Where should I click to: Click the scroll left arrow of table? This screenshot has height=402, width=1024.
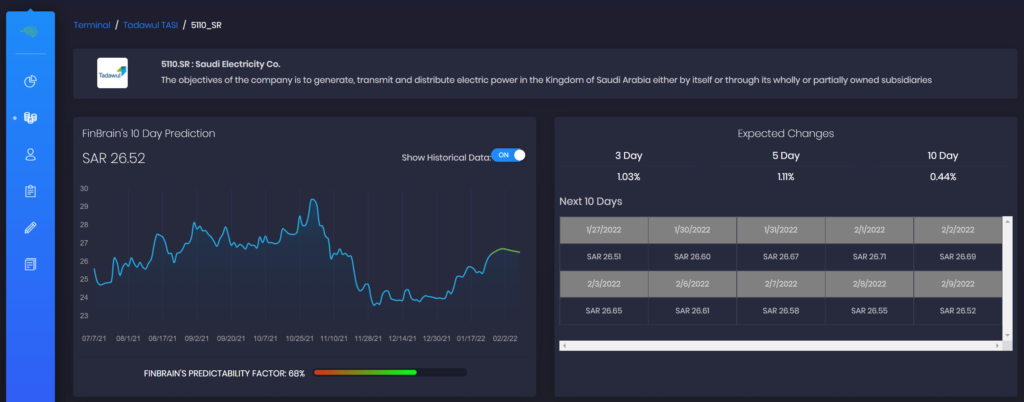[564, 345]
